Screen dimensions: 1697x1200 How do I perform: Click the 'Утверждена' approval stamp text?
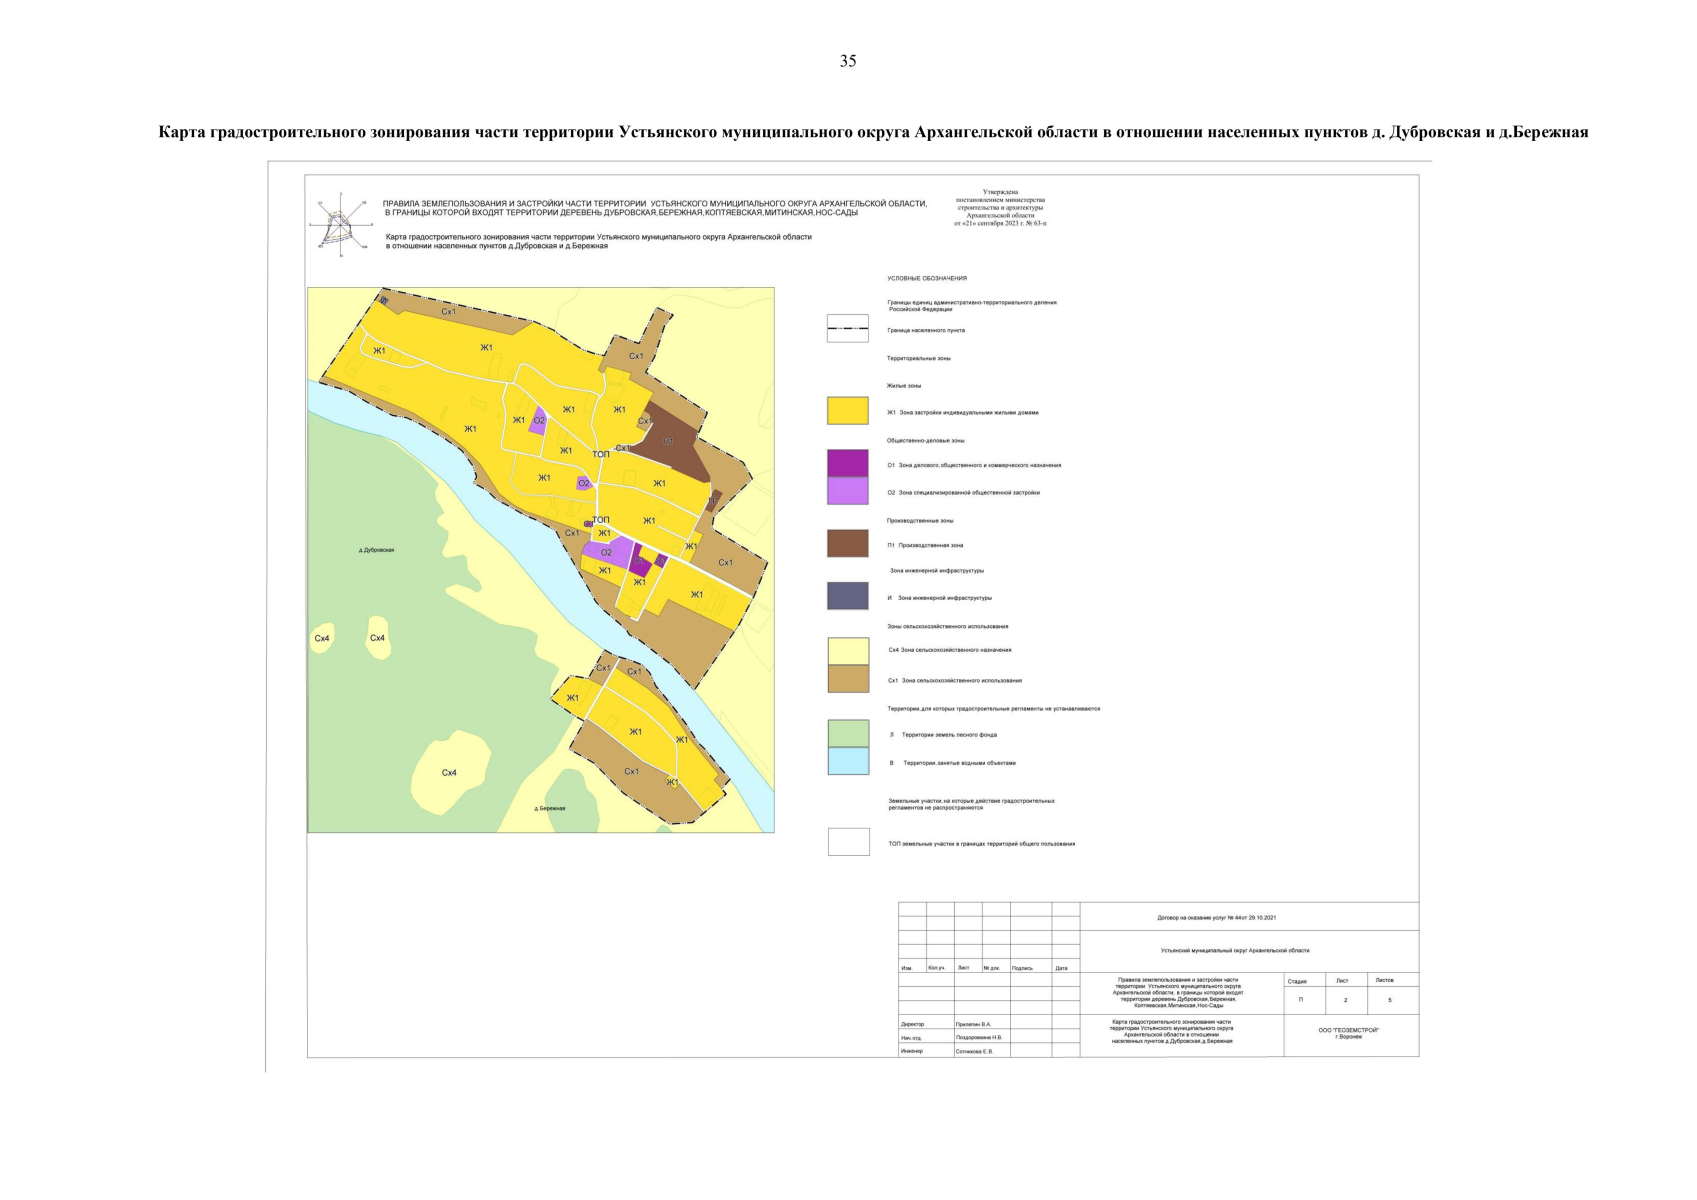tap(1000, 192)
